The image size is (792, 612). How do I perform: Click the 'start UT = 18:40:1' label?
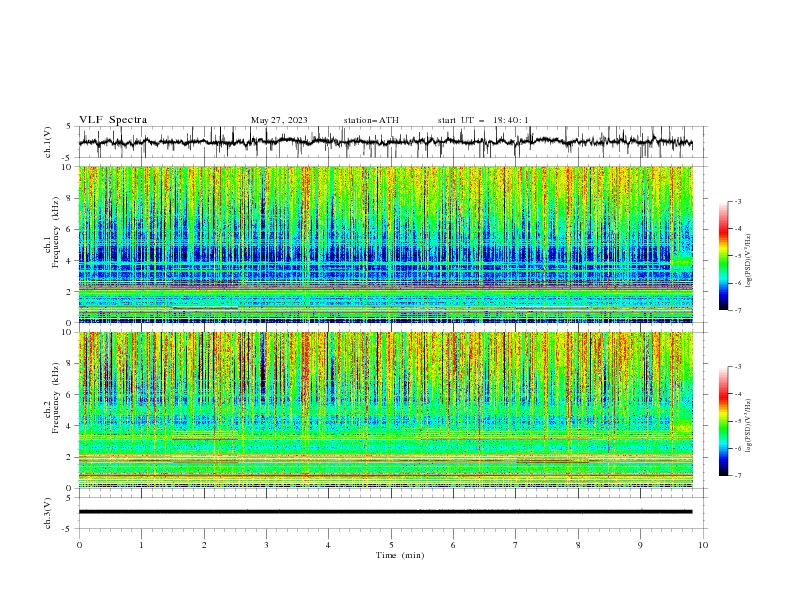(483, 120)
